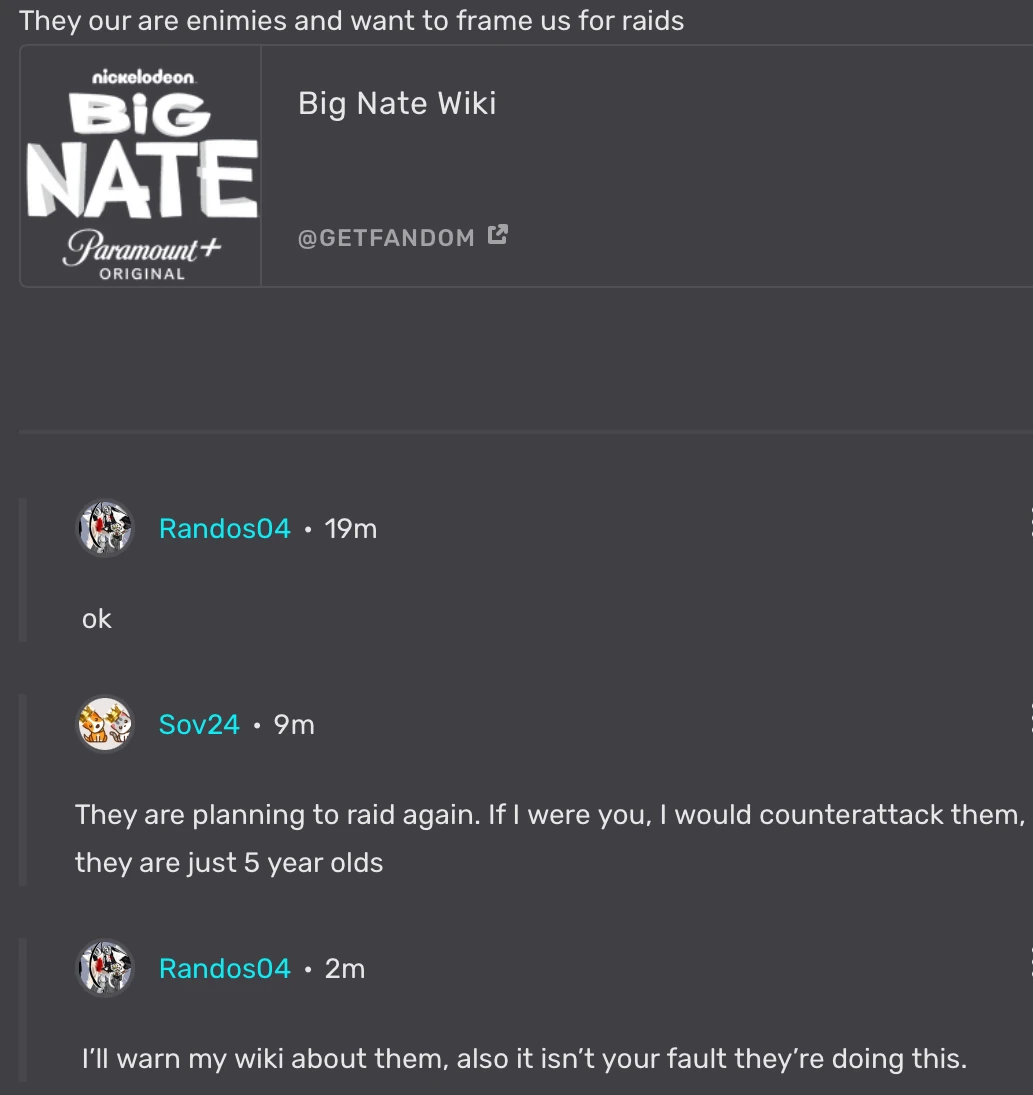This screenshot has height=1095, width=1033.
Task: Click the 2m timestamp on the latest comment
Action: [342, 967]
